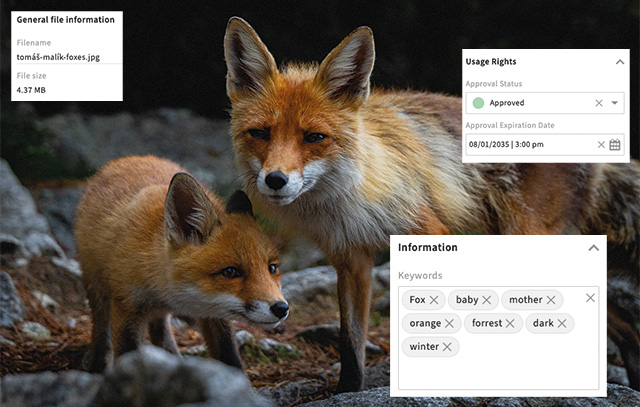
Task: Click the filename tomáš-malík-foxes.jpg
Action: coord(58,57)
